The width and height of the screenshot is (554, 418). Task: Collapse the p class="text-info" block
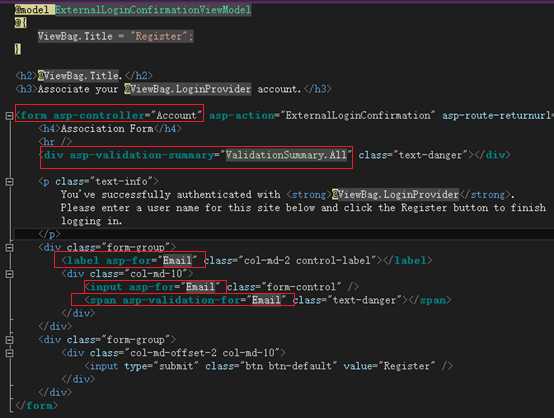pyautogui.click(x=9, y=182)
